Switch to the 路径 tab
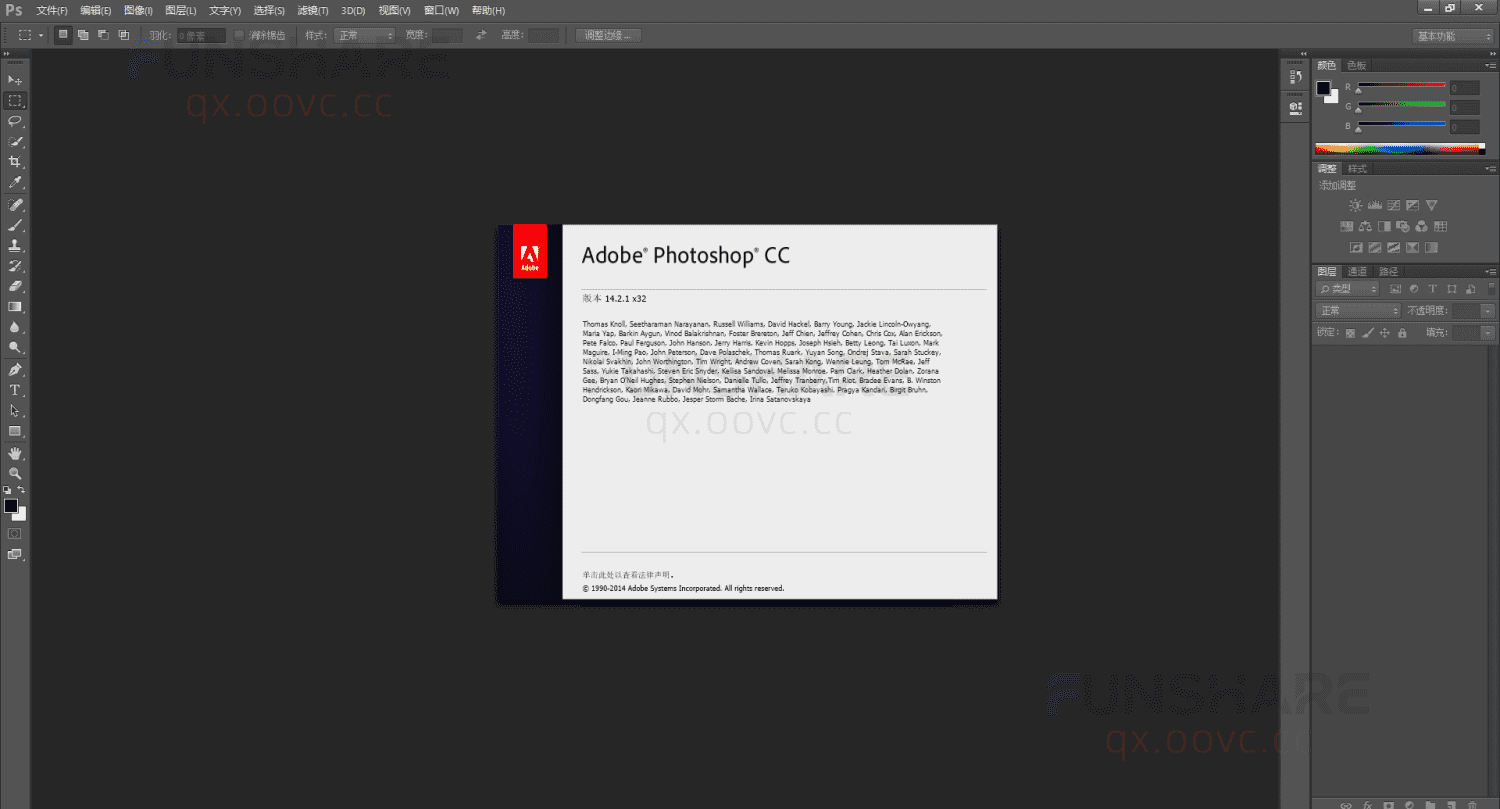 coord(1388,272)
